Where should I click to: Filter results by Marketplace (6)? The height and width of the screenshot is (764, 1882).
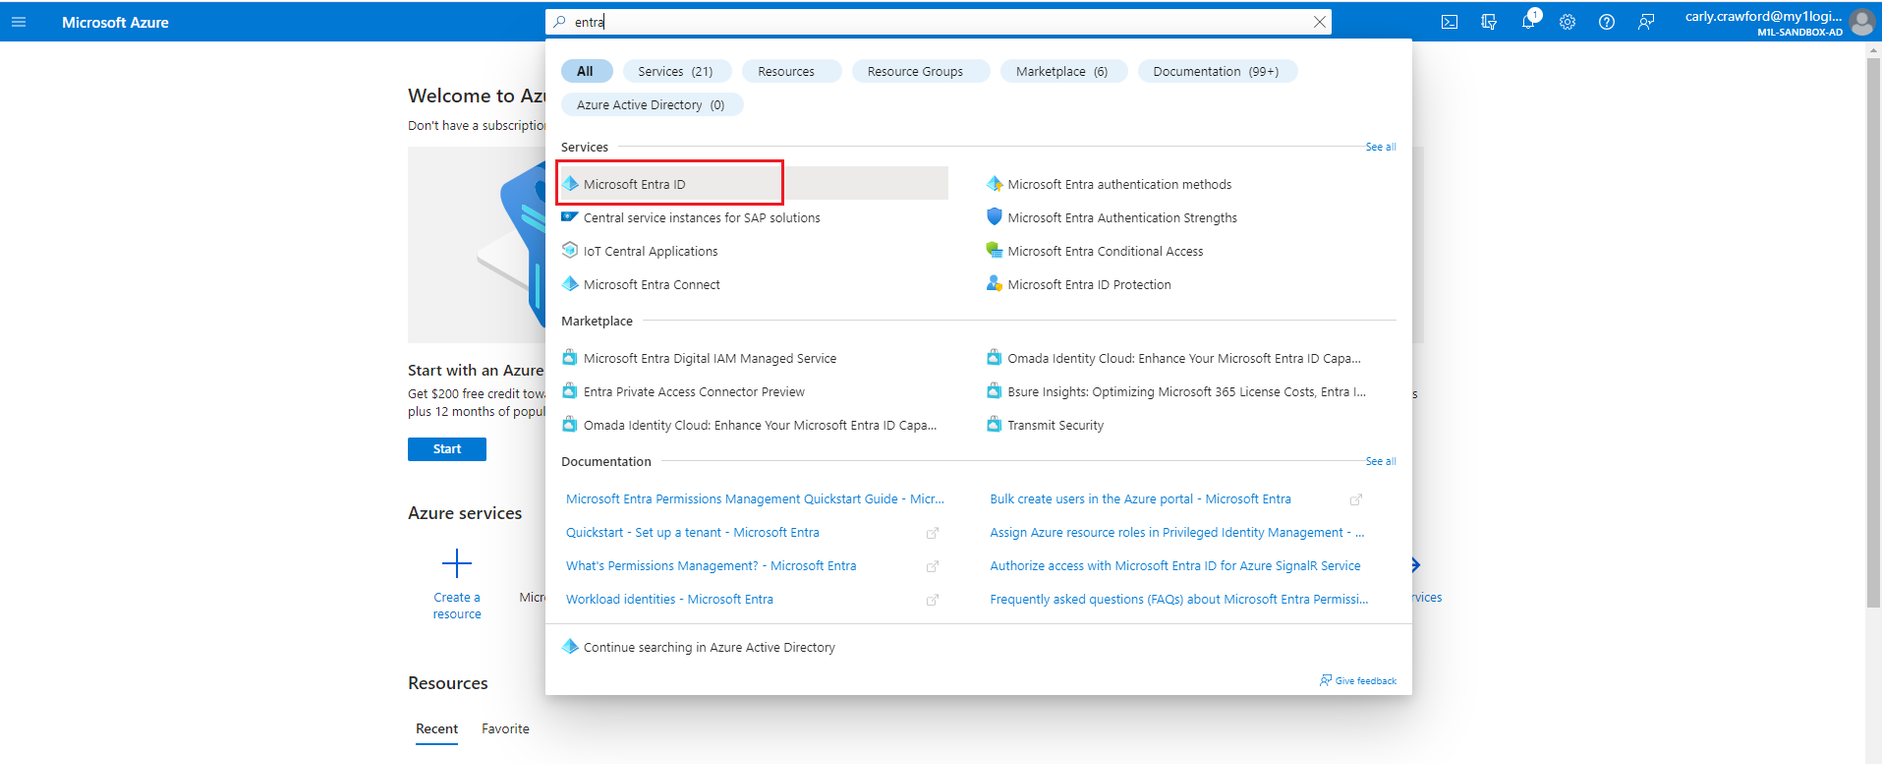point(1062,71)
